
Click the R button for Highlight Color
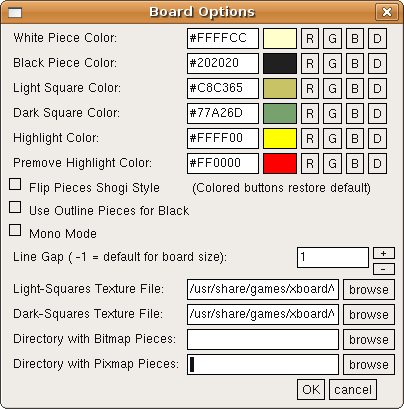[x=310, y=139]
